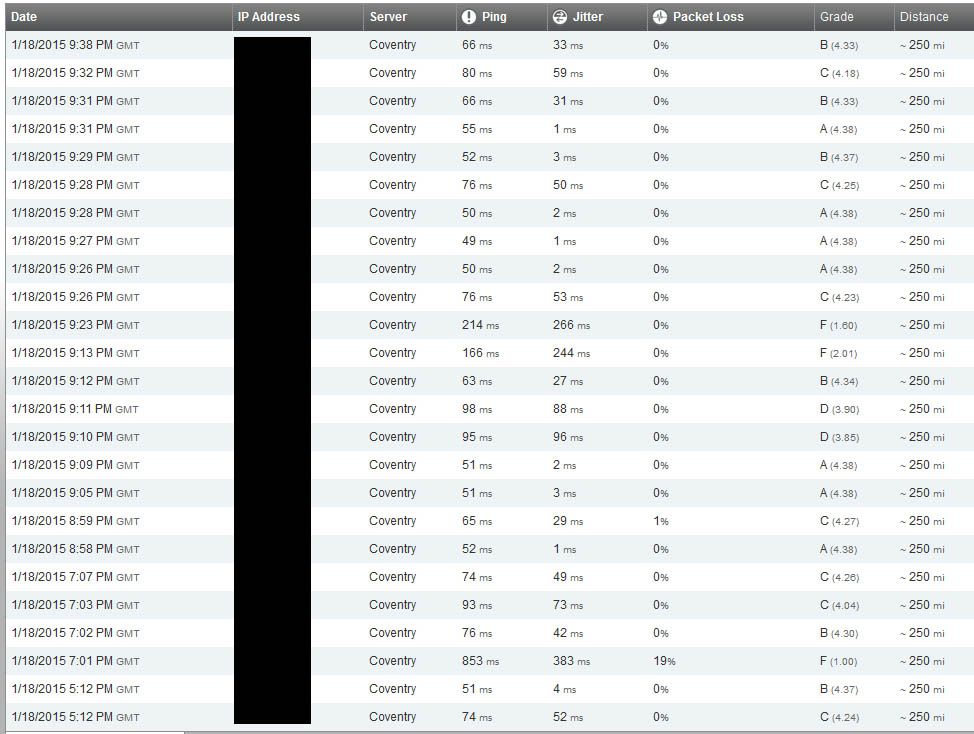The image size is (974, 734).
Task: Click the C (4.23) grade cell
Action: pos(839,297)
